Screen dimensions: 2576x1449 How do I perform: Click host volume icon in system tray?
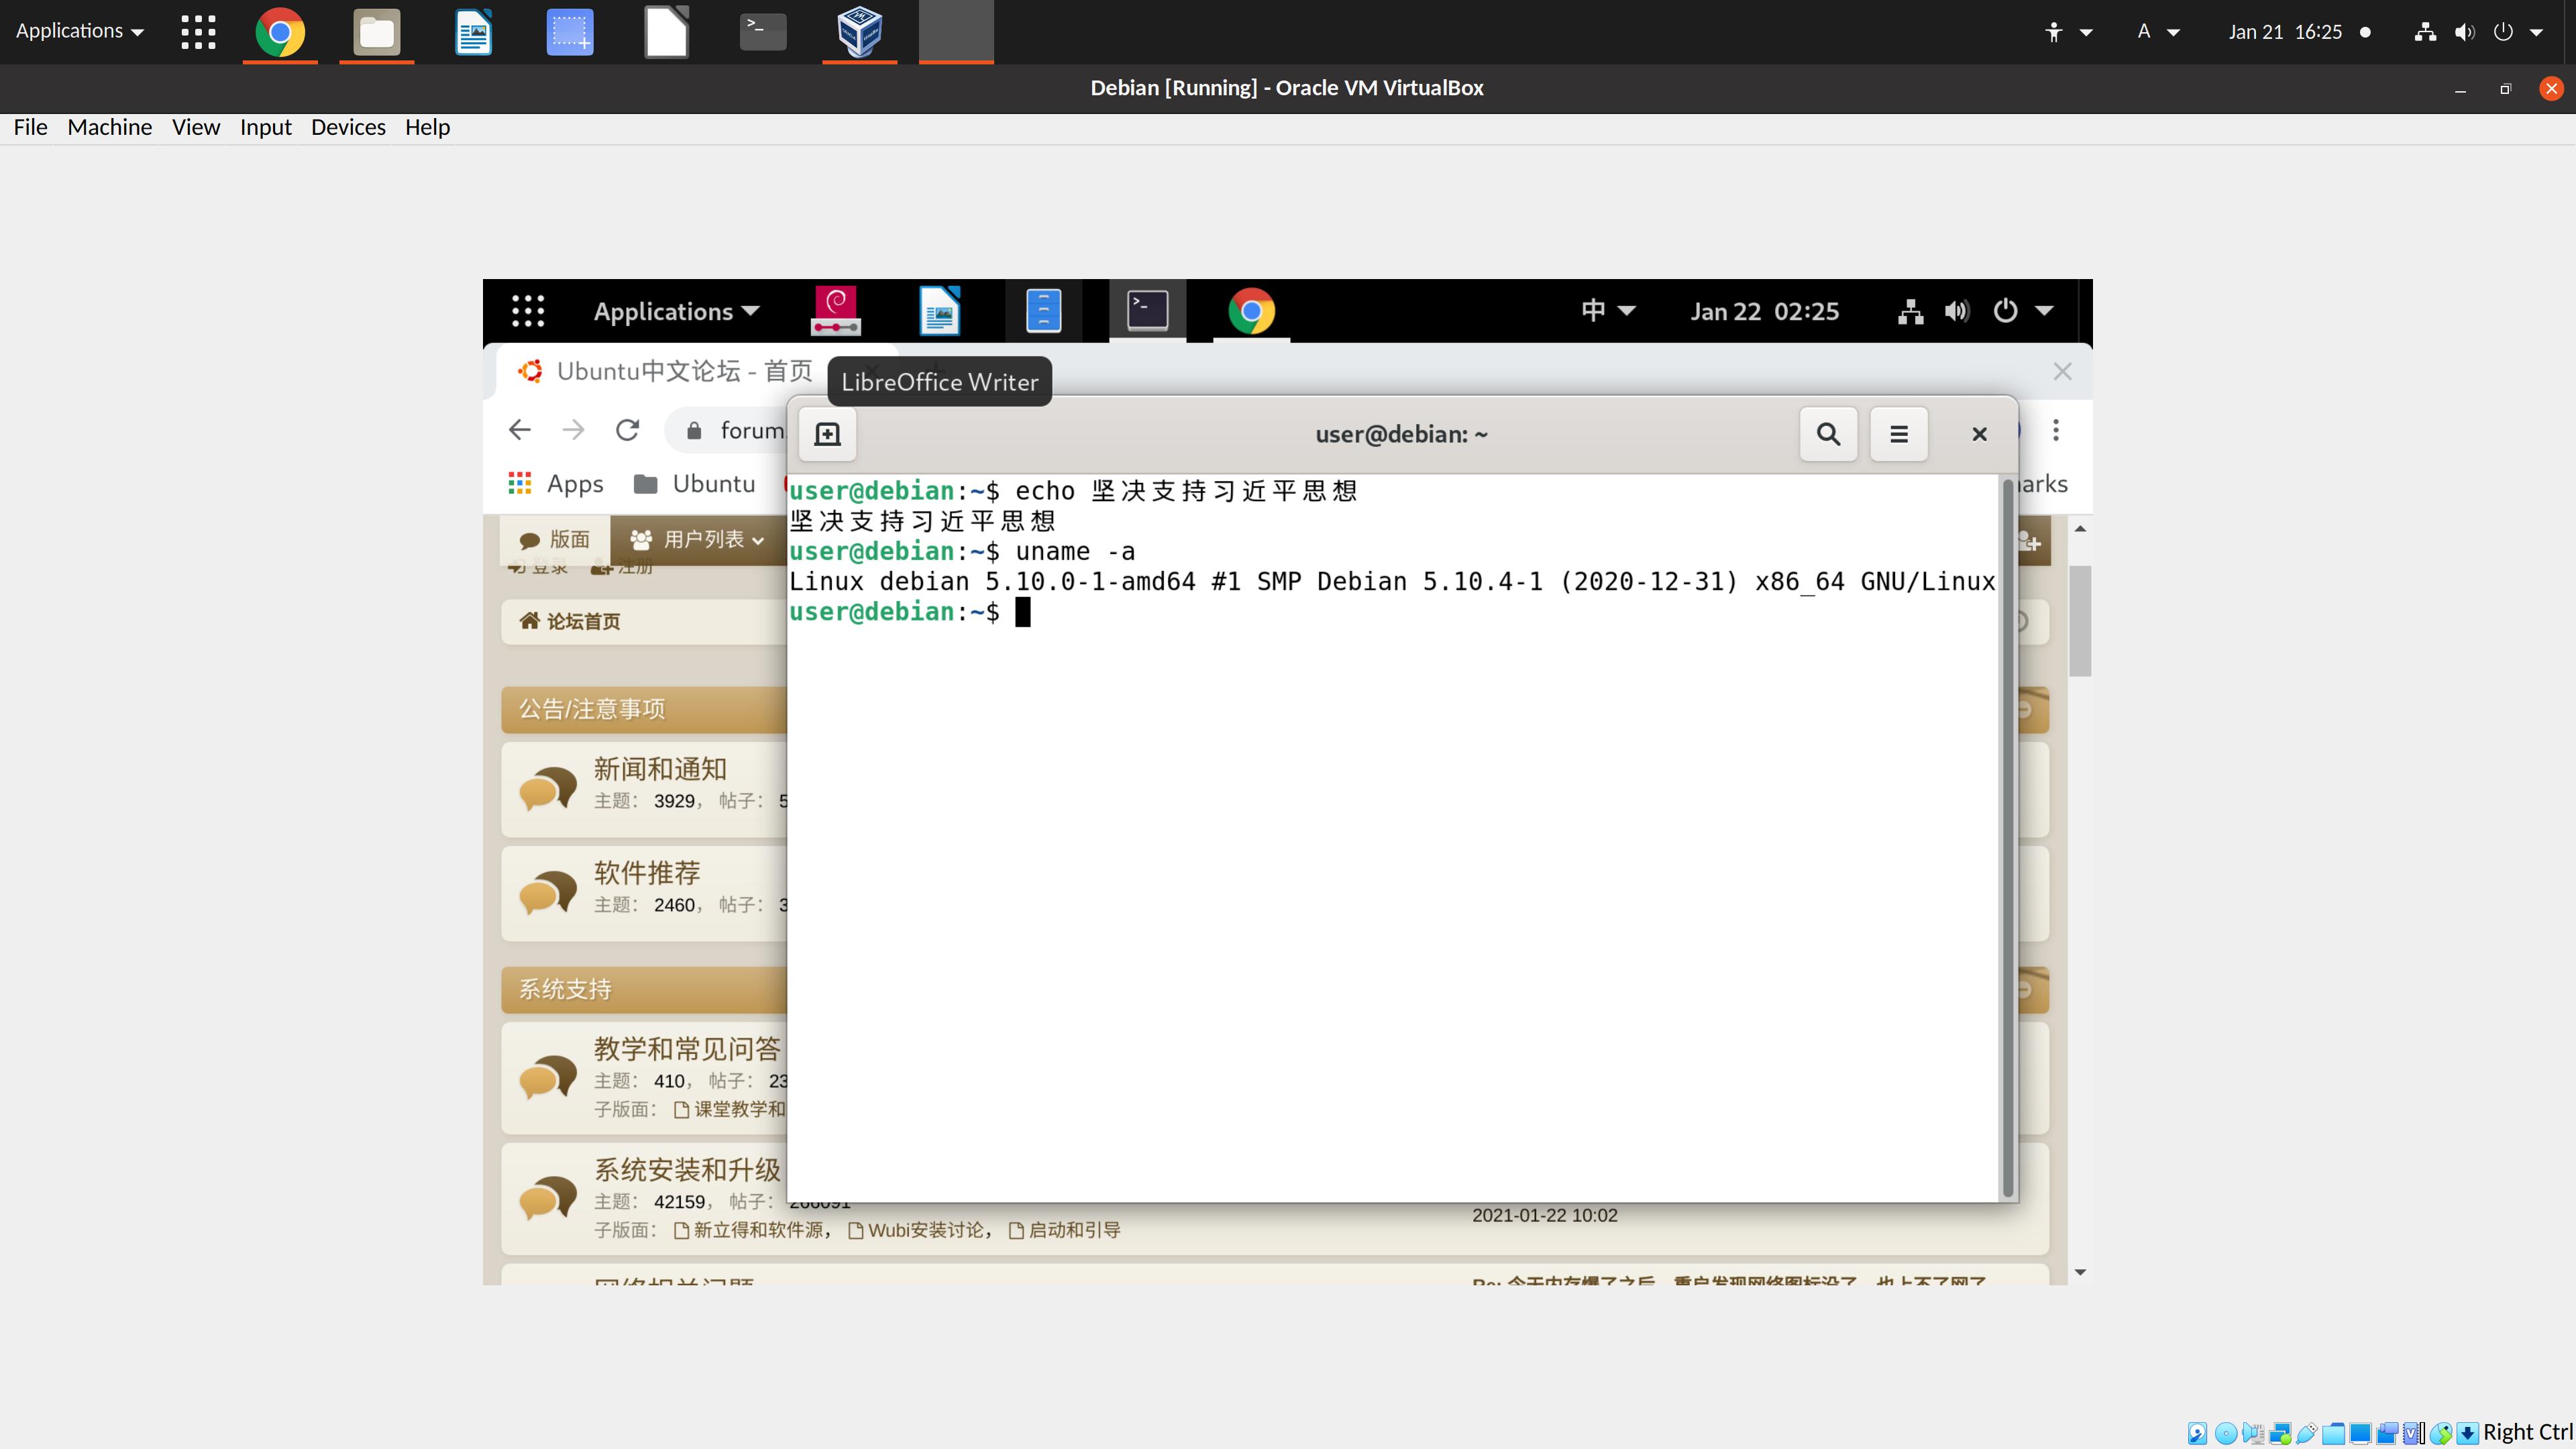2465,32
